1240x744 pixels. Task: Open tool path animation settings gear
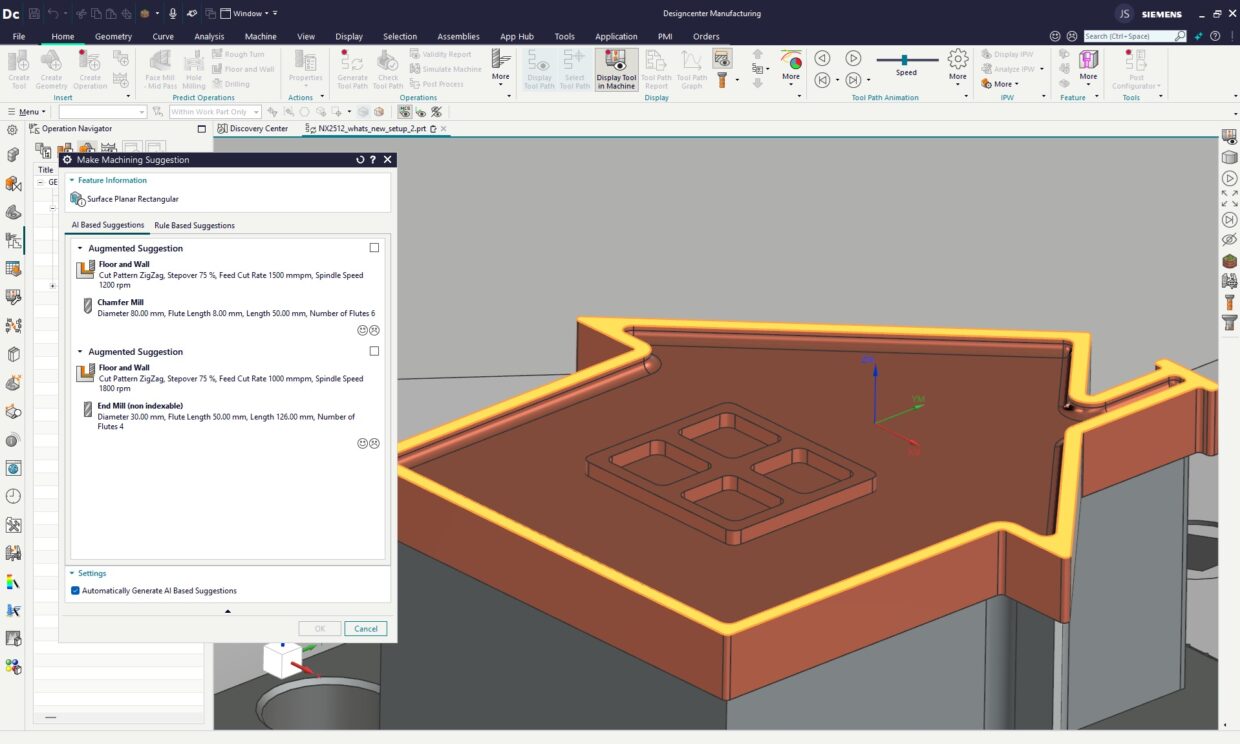pos(958,59)
